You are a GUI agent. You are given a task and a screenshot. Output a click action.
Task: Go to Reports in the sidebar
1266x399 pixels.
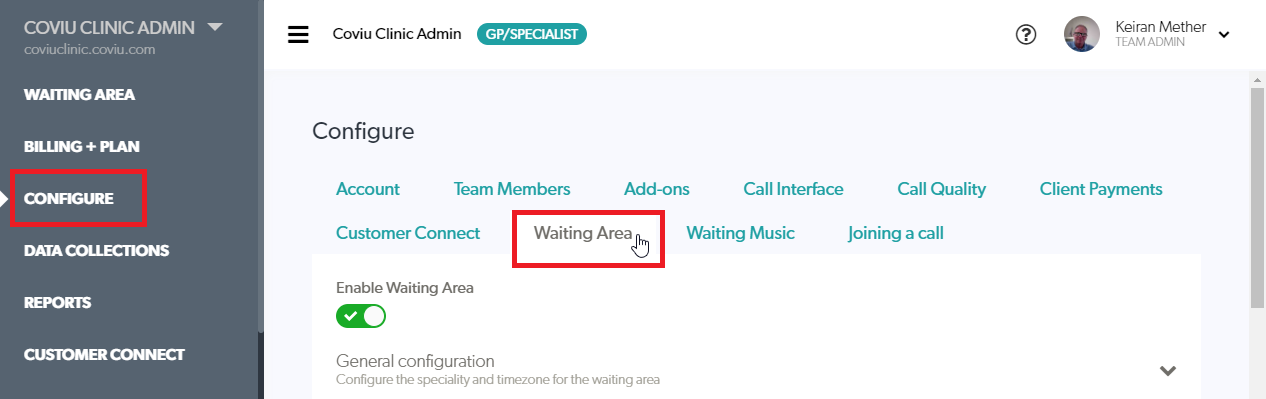pos(58,302)
